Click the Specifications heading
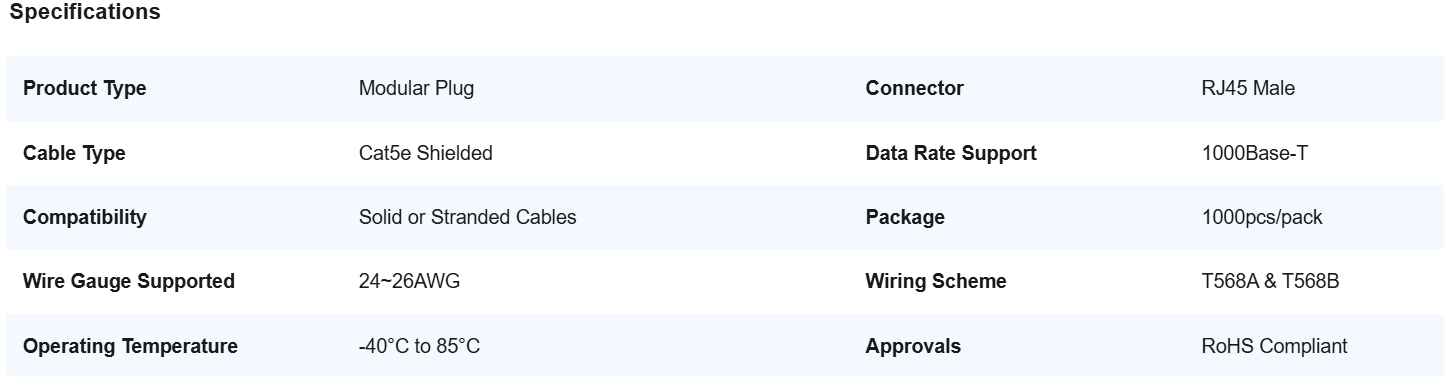Viewport: 1444px width, 376px height. (85, 13)
